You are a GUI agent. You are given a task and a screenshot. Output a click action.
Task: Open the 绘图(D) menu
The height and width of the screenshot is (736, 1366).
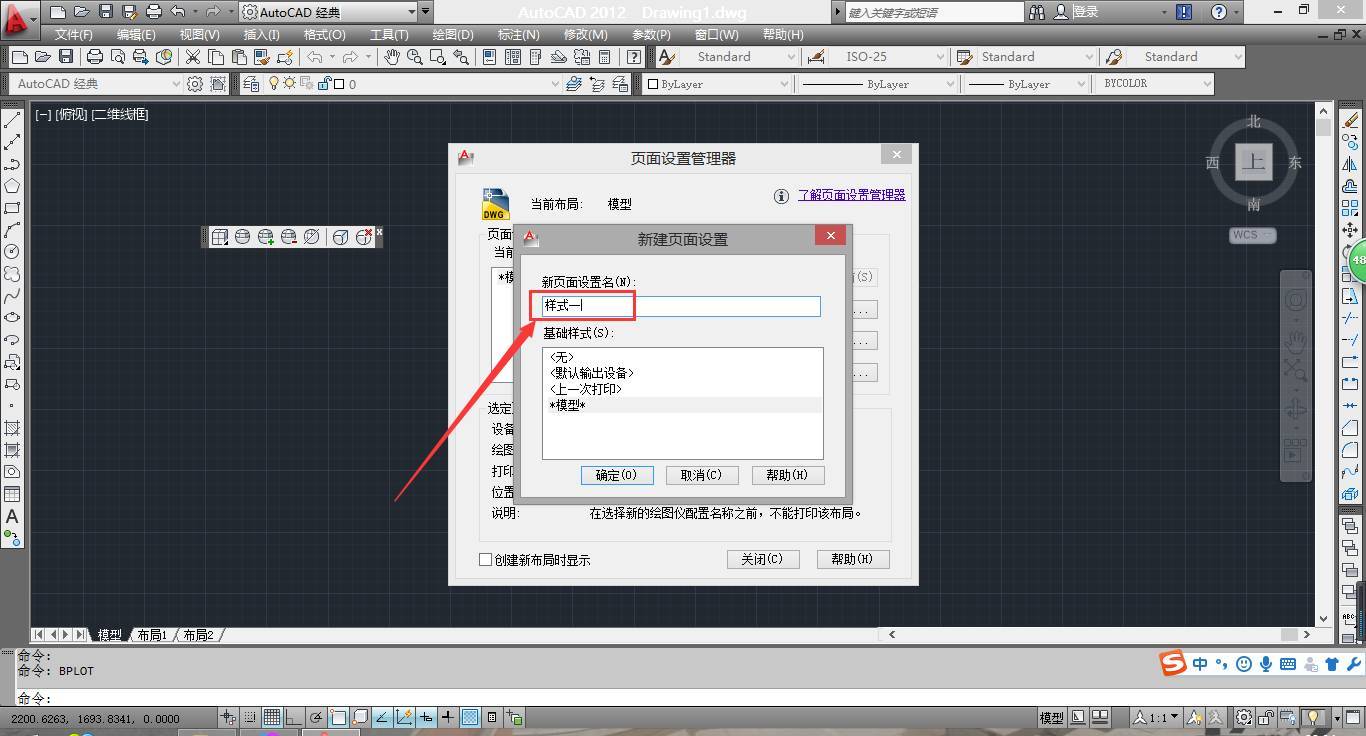[452, 34]
